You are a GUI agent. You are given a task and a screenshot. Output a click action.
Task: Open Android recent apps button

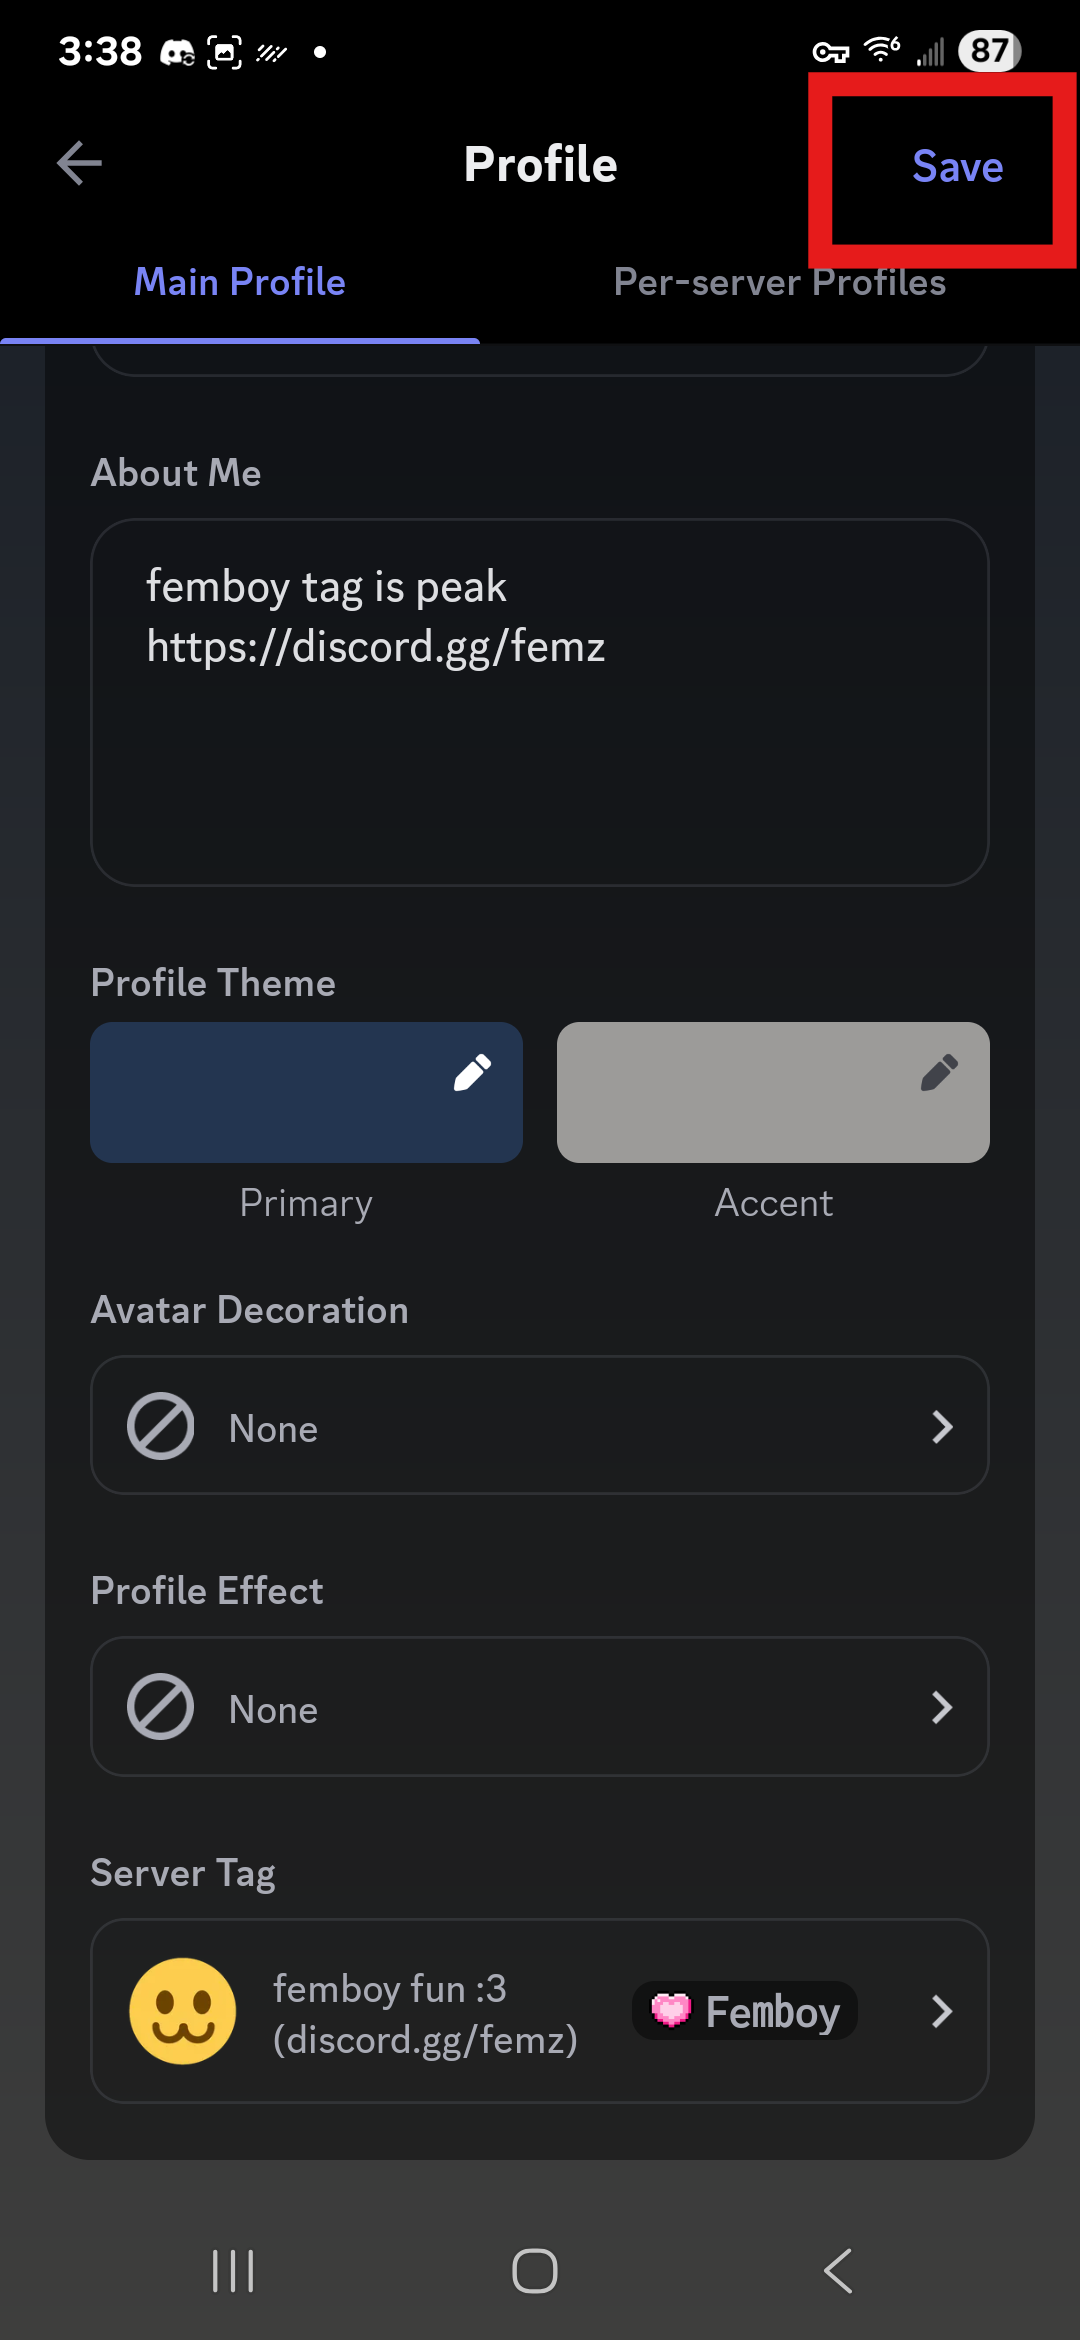tap(233, 2271)
